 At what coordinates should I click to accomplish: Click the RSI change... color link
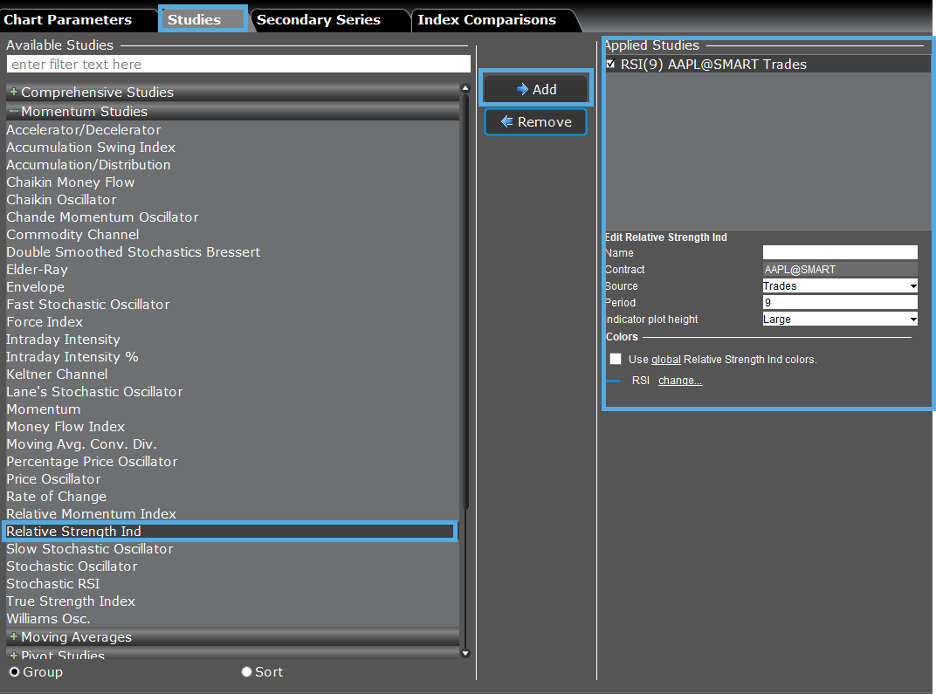click(x=680, y=381)
